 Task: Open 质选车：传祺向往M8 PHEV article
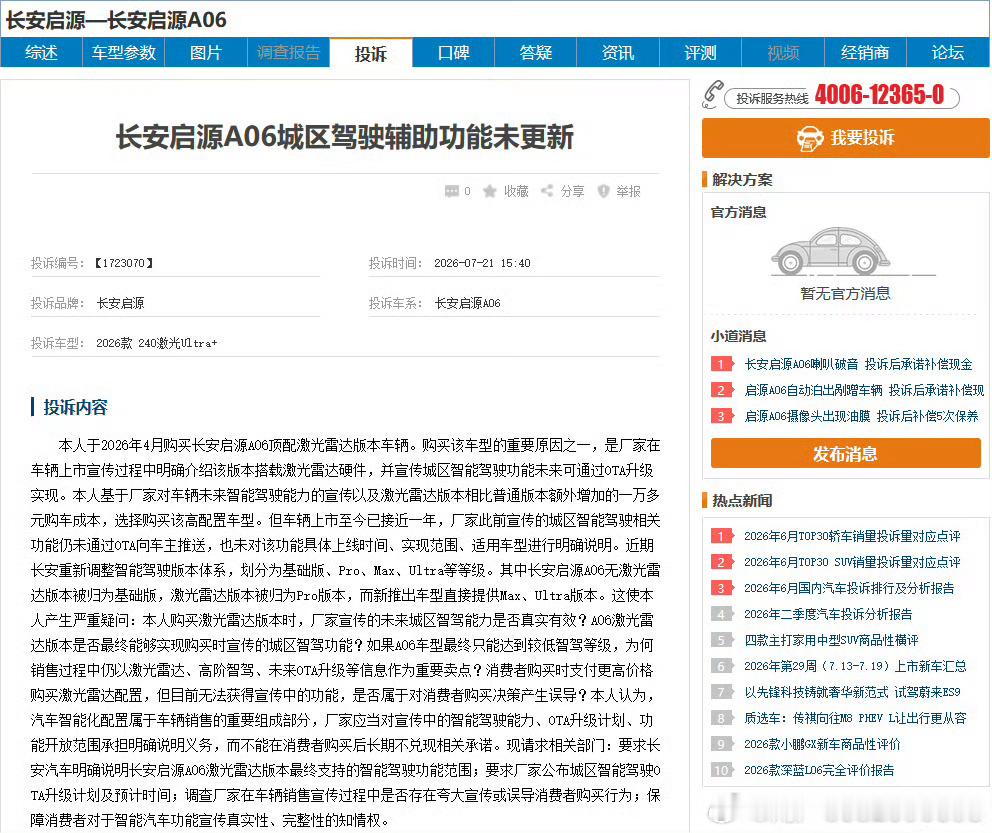855,718
